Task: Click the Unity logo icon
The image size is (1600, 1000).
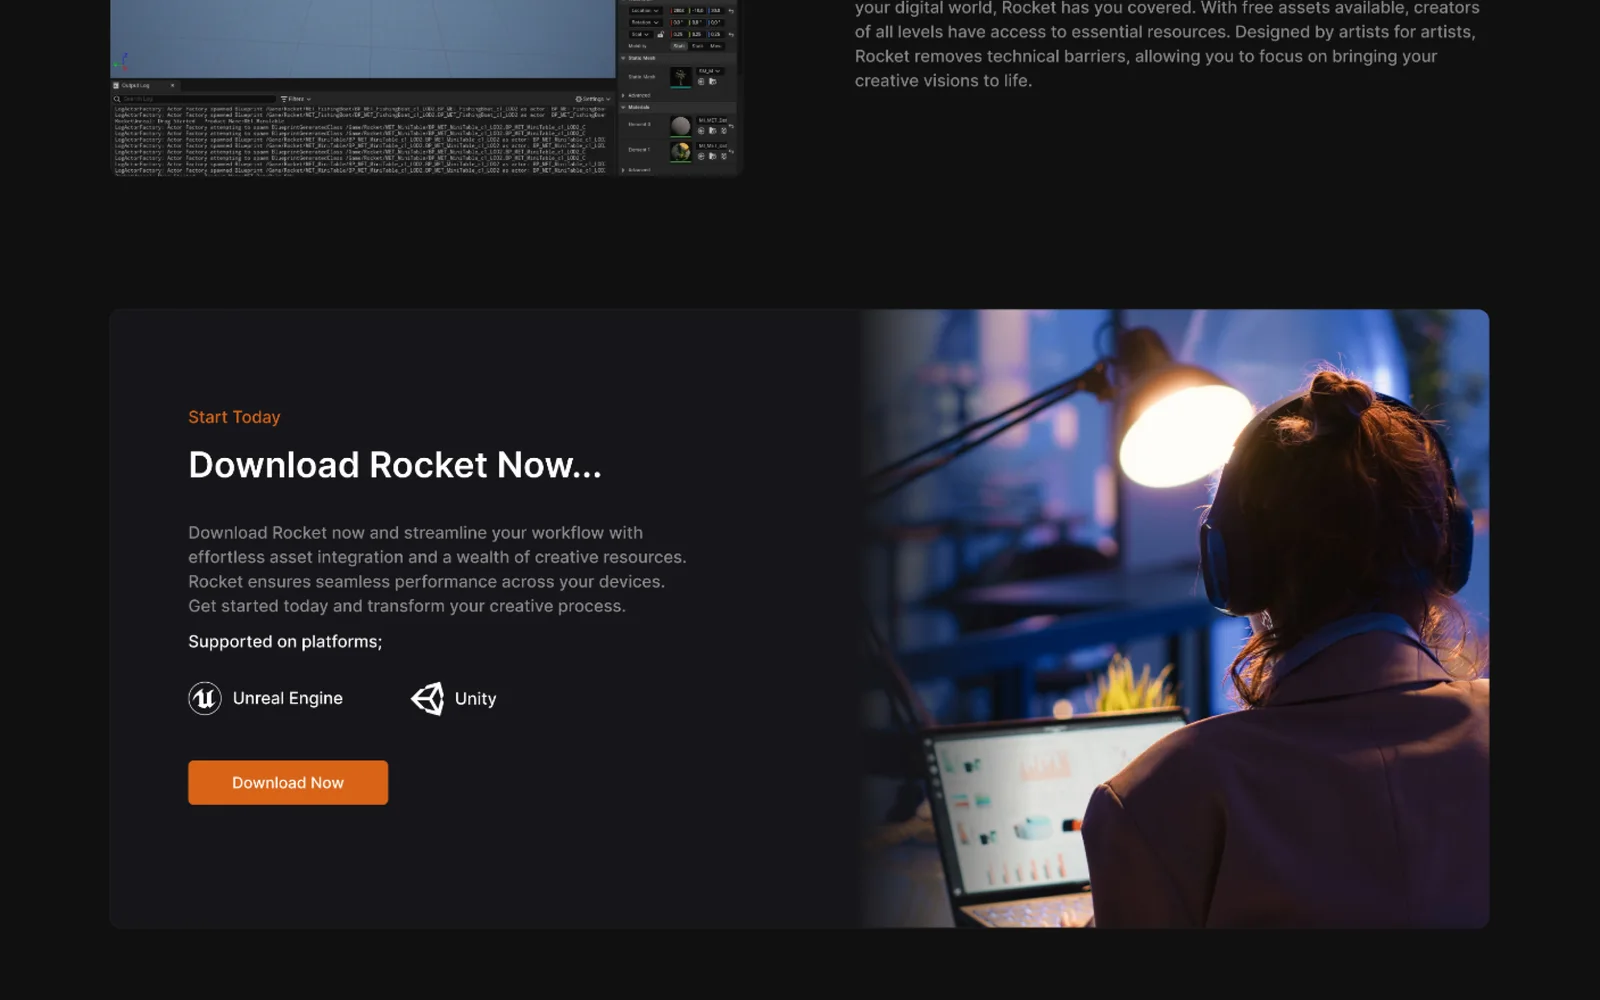Action: [428, 698]
